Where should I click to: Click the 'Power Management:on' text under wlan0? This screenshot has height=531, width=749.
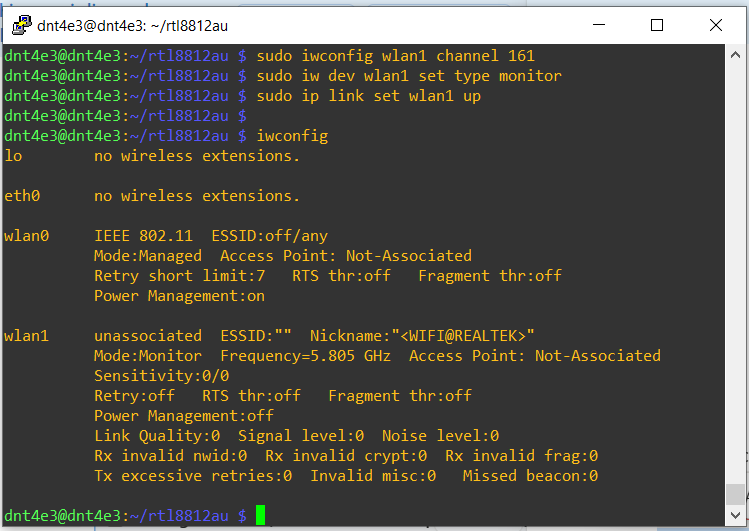(179, 296)
